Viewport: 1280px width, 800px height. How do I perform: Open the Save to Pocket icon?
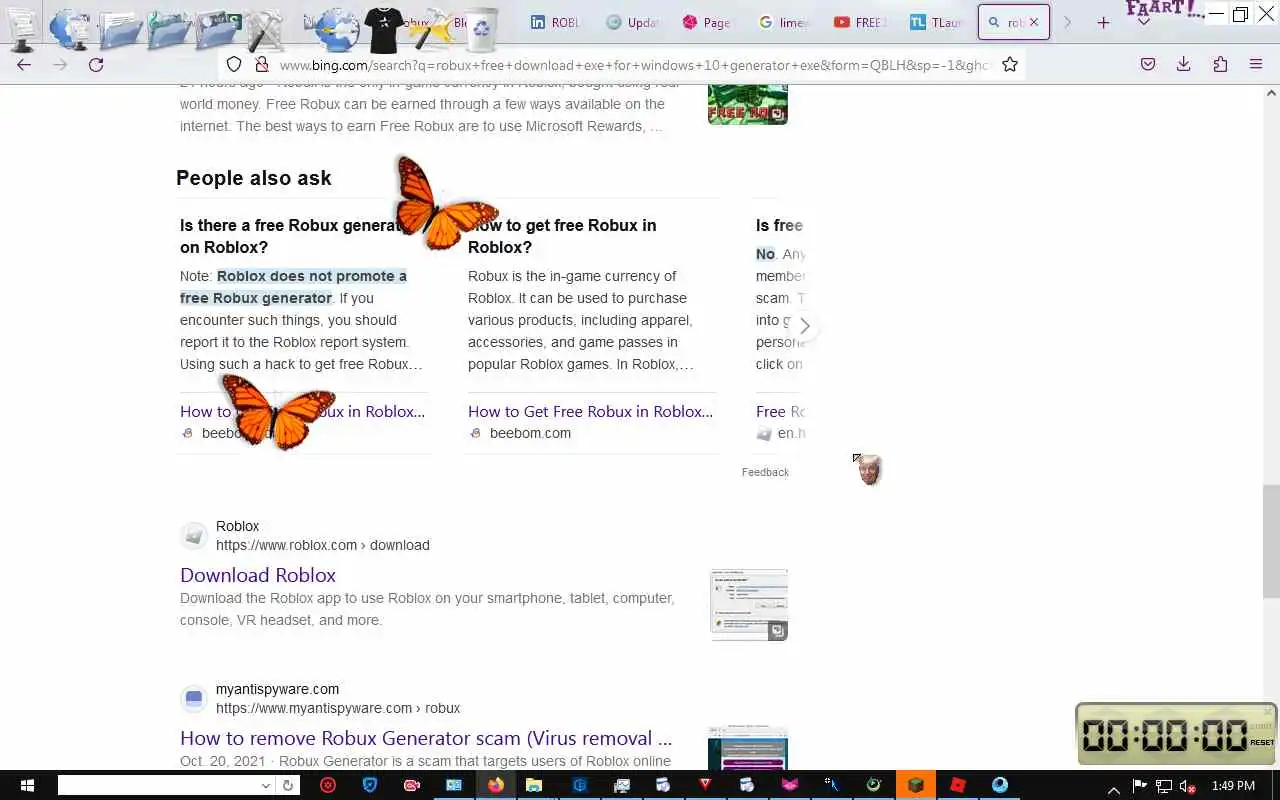pos(1148,64)
